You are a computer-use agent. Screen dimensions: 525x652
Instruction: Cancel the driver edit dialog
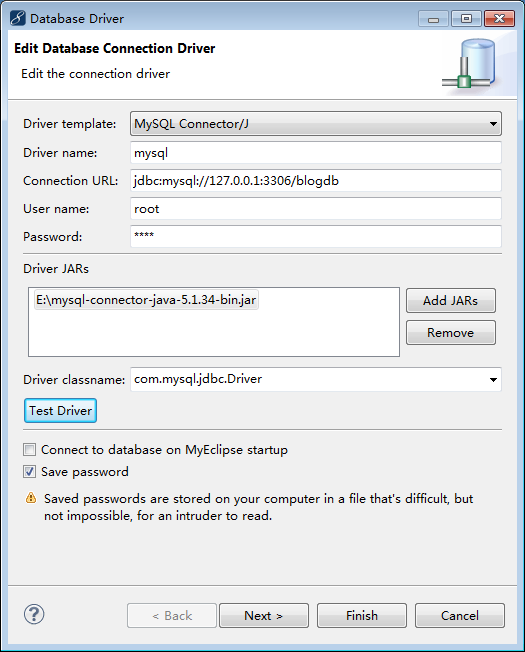pos(460,615)
